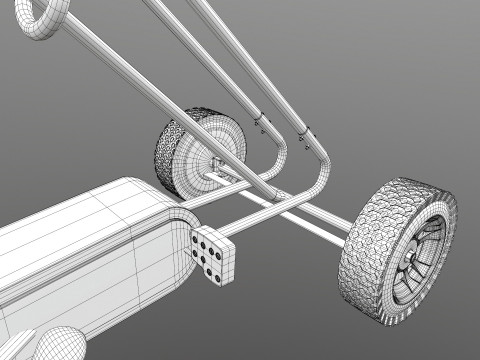Viewport: 480px width, 360px height.
Task: Select the torus ring at the tube's top end
Action: point(42,17)
